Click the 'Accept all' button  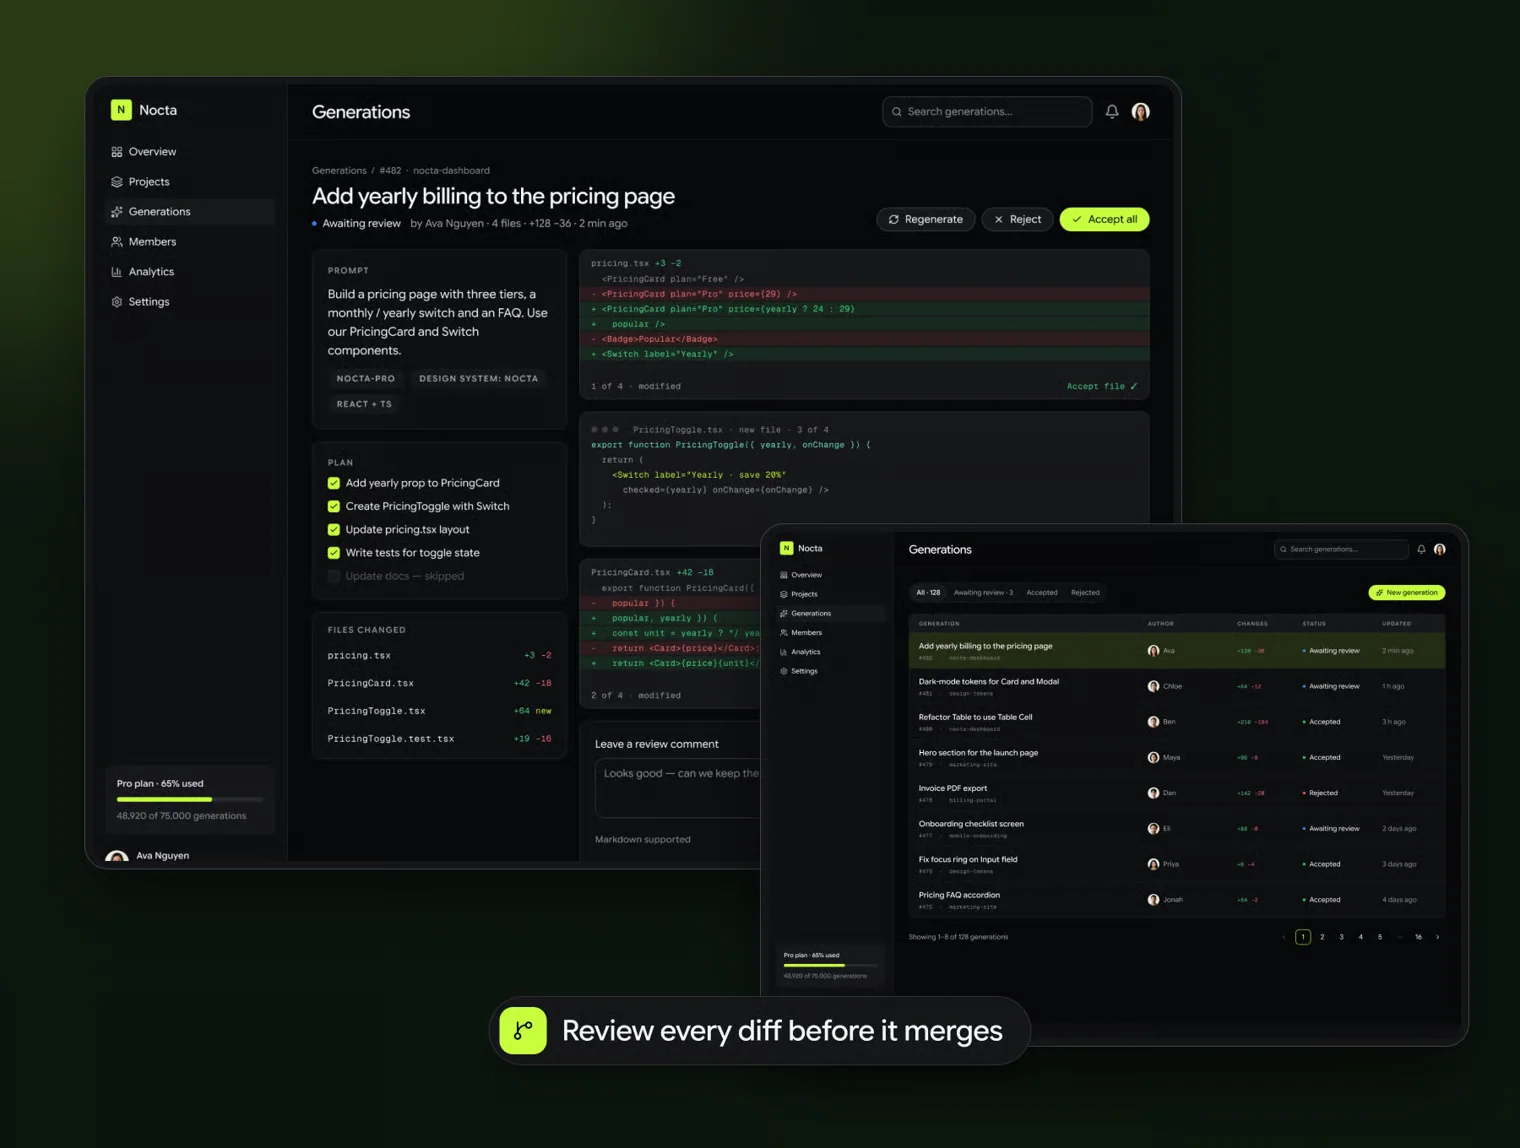[x=1104, y=219]
